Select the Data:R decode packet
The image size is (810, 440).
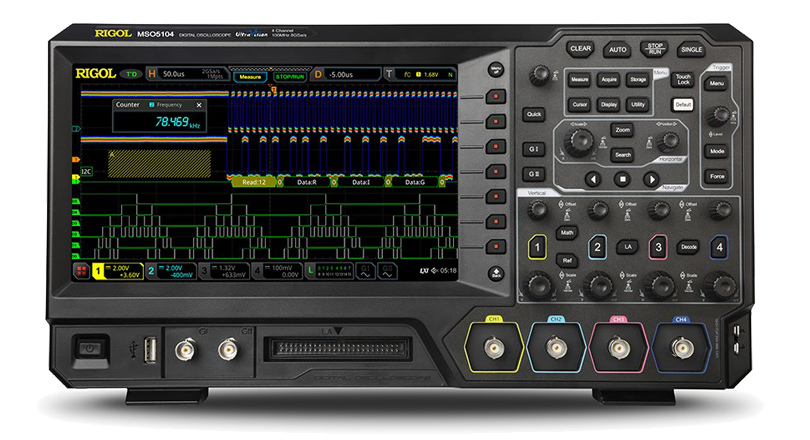point(307,182)
